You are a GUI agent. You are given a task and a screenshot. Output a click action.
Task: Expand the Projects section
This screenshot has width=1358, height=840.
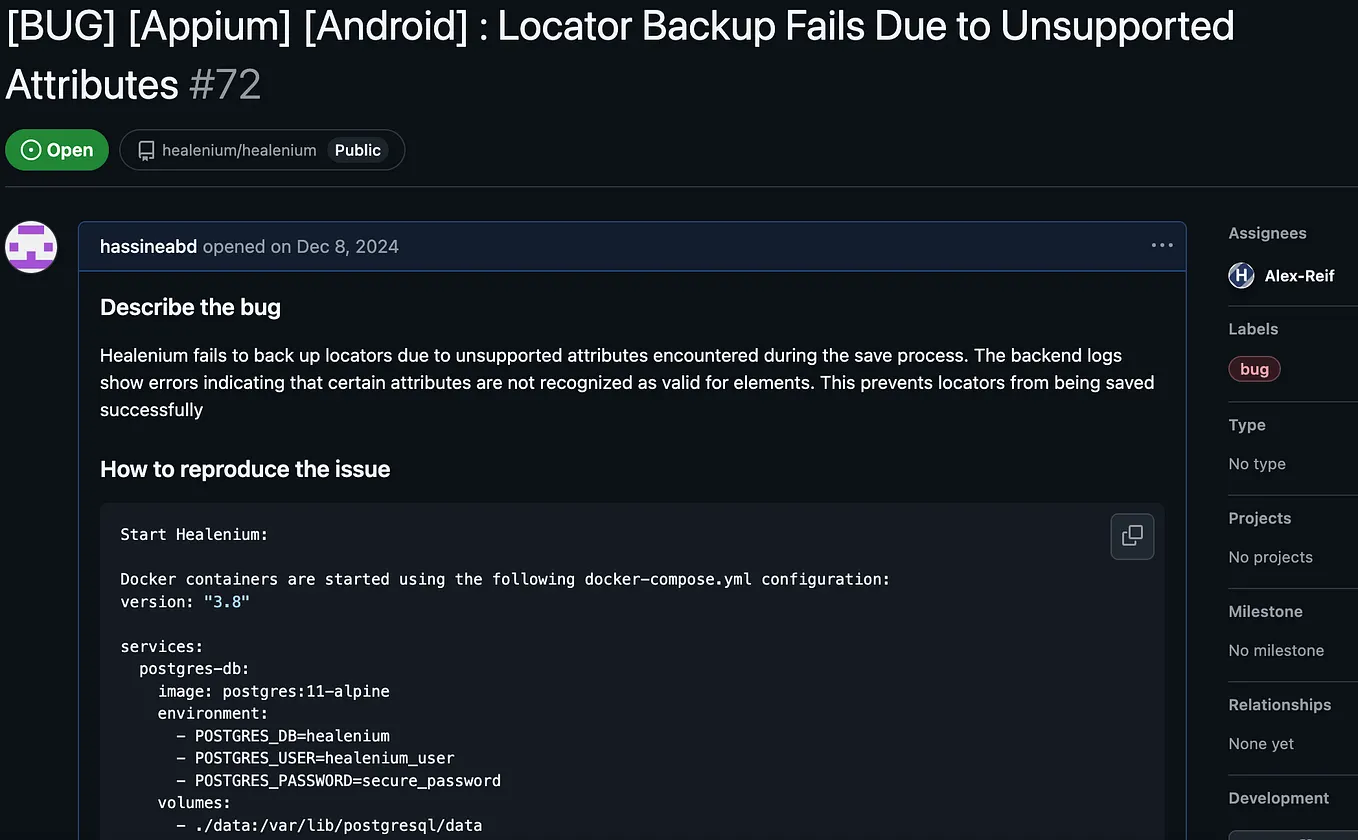pyautogui.click(x=1258, y=518)
